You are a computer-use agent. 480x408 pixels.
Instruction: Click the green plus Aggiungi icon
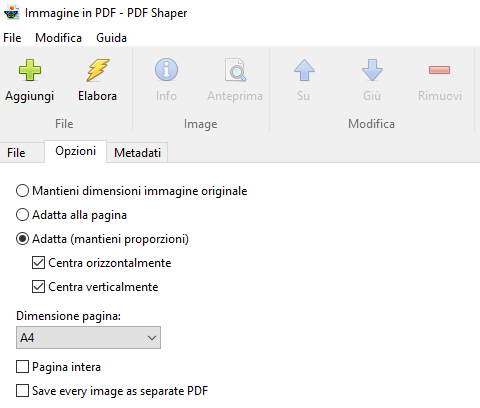30,70
